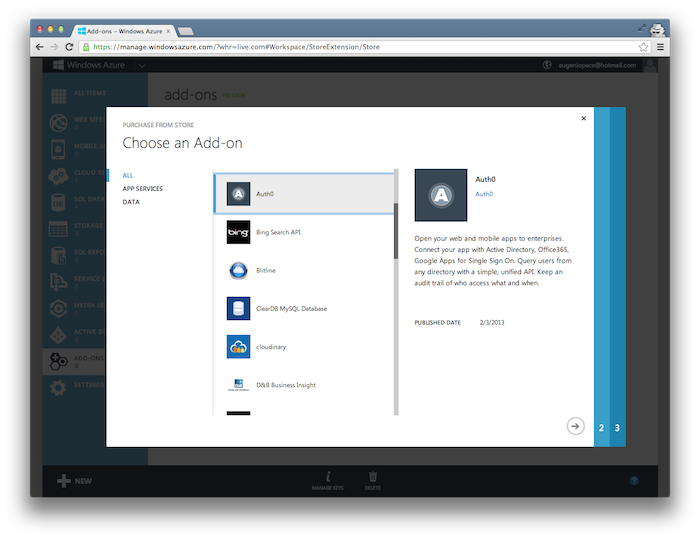Screen dimensions: 700x539
Task: Filter add-ons by APP SERVICES
Action: click(142, 188)
